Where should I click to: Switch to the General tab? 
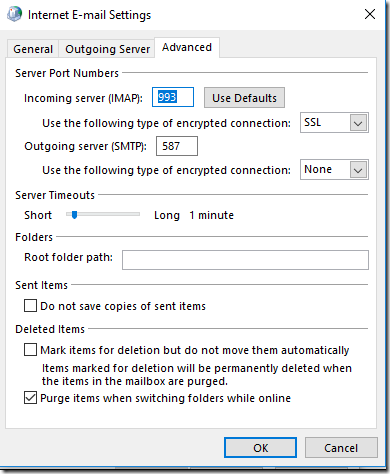coord(33,49)
